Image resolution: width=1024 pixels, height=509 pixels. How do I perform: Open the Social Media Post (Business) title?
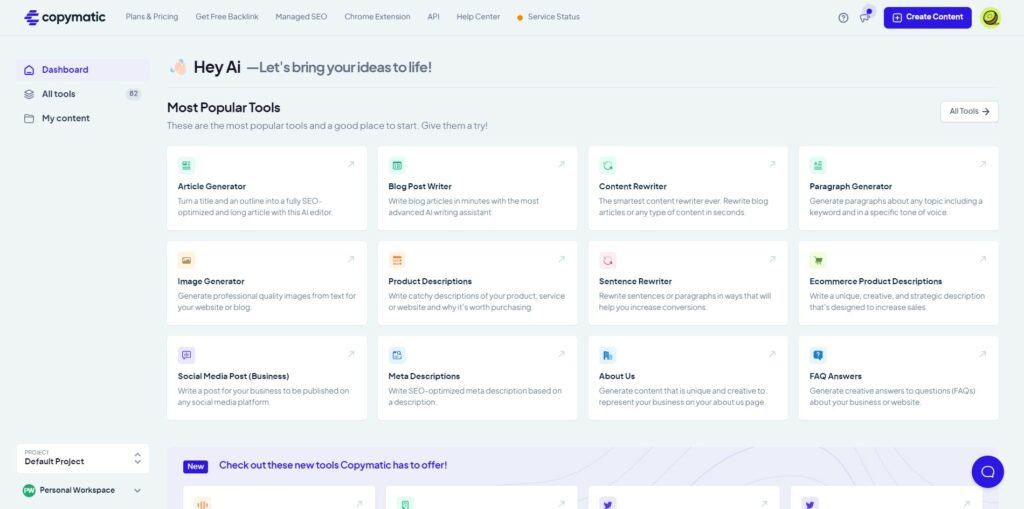click(233, 376)
